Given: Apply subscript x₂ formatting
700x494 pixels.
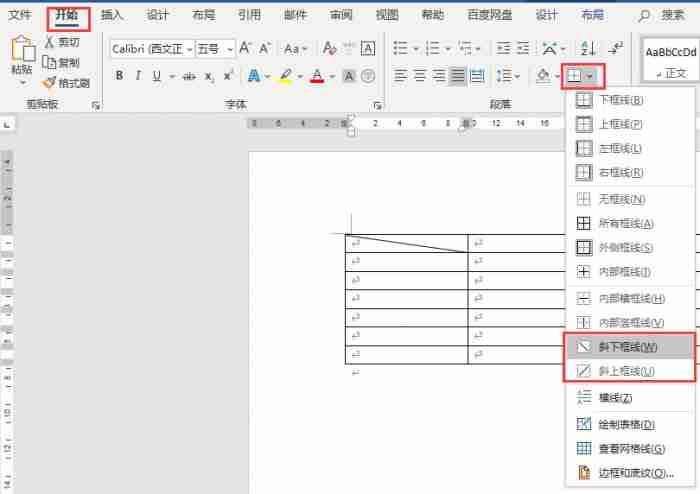Looking at the screenshot, I should 209,77.
